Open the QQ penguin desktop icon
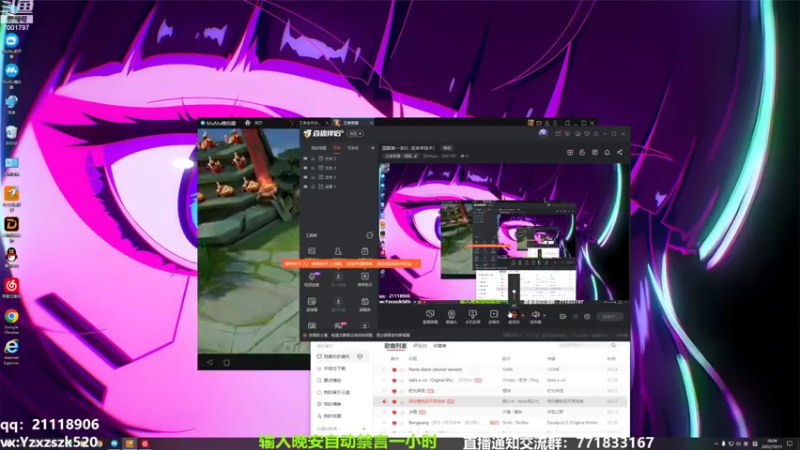Screen dimensions: 800x450 pyautogui.click(x=11, y=257)
